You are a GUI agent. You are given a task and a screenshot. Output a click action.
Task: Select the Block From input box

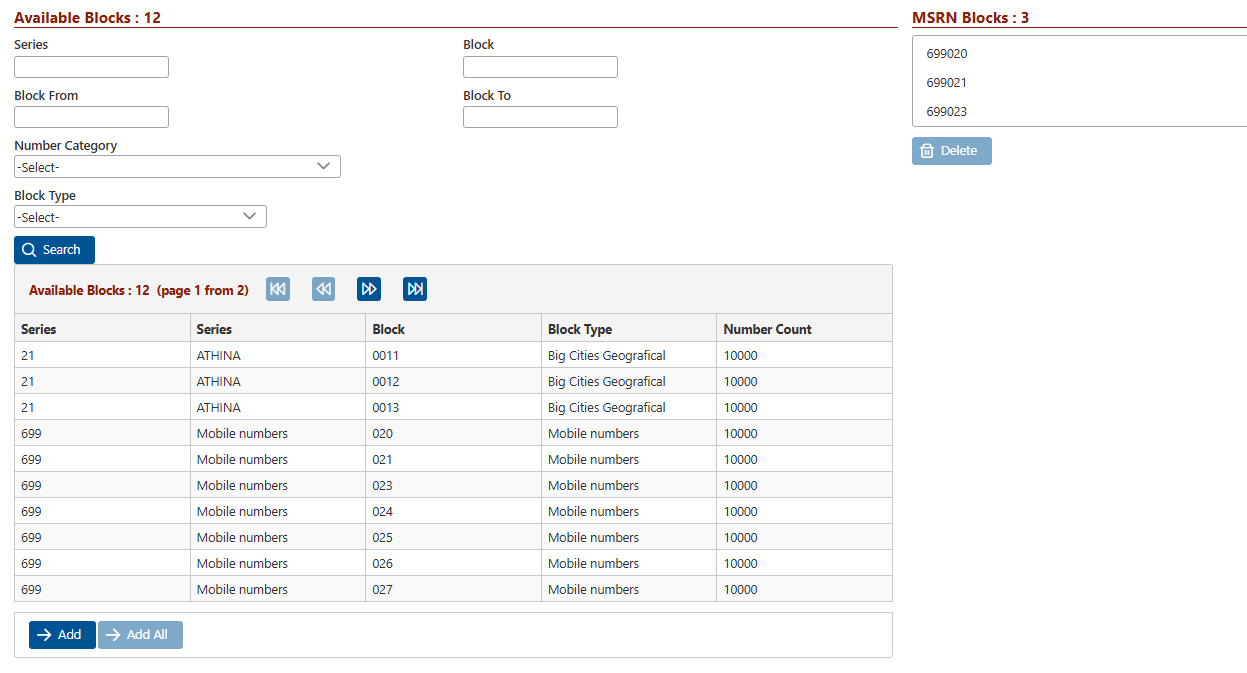tap(91, 117)
